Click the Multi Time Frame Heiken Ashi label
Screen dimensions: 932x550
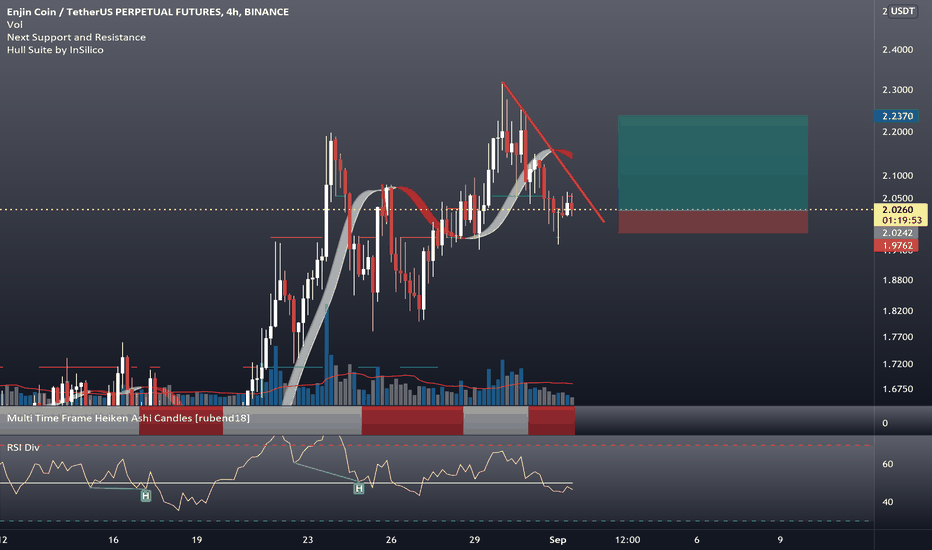(128, 418)
